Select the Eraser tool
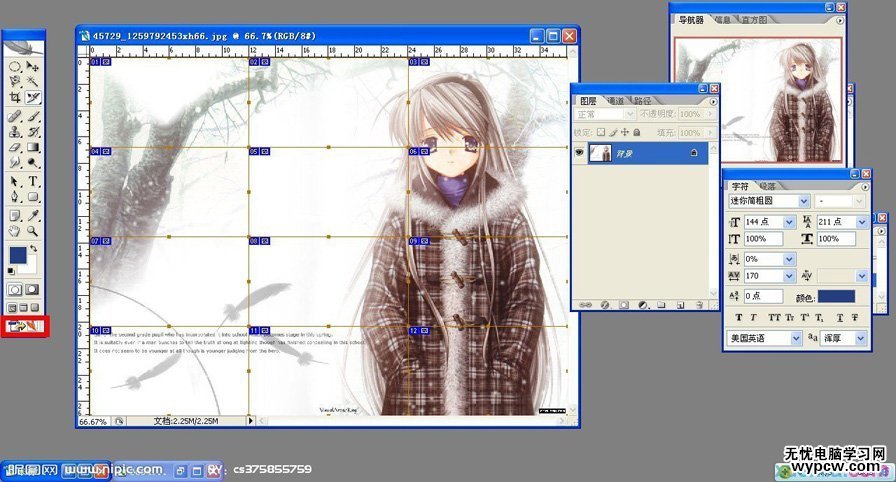 (x=15, y=147)
